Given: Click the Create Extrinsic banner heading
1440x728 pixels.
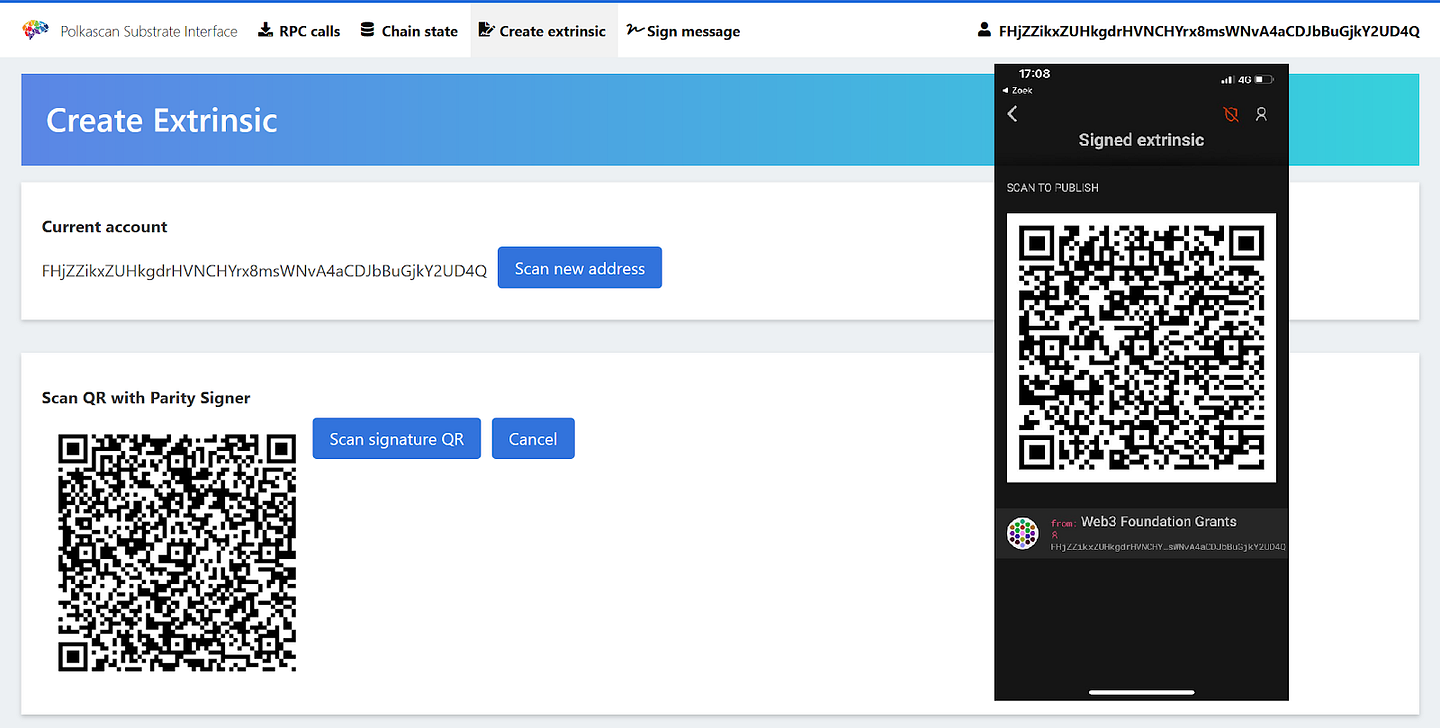Looking at the screenshot, I should click(x=162, y=120).
